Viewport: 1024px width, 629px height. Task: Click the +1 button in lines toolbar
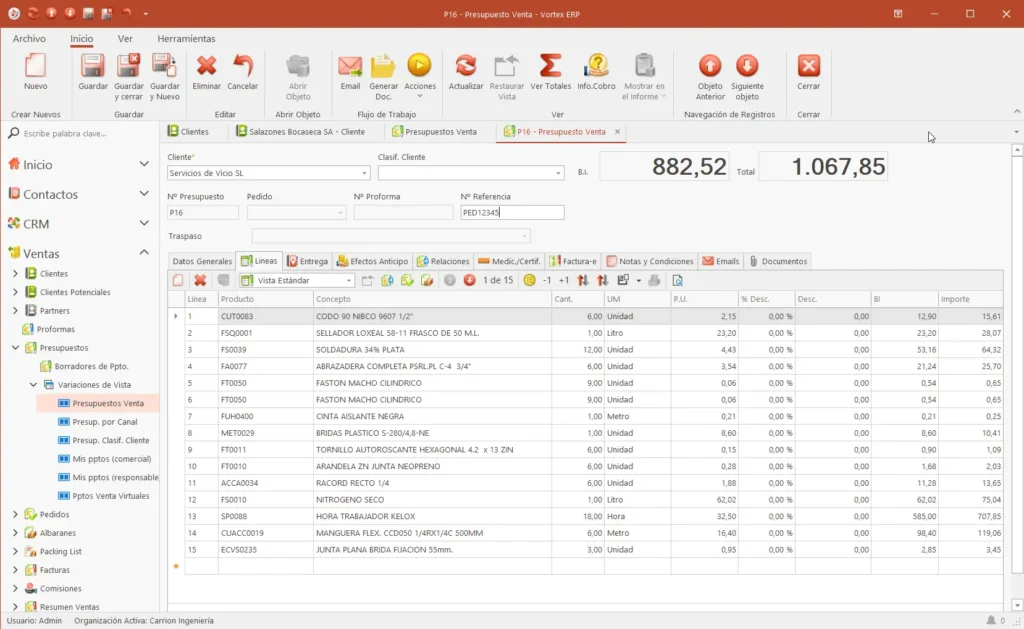click(x=564, y=280)
